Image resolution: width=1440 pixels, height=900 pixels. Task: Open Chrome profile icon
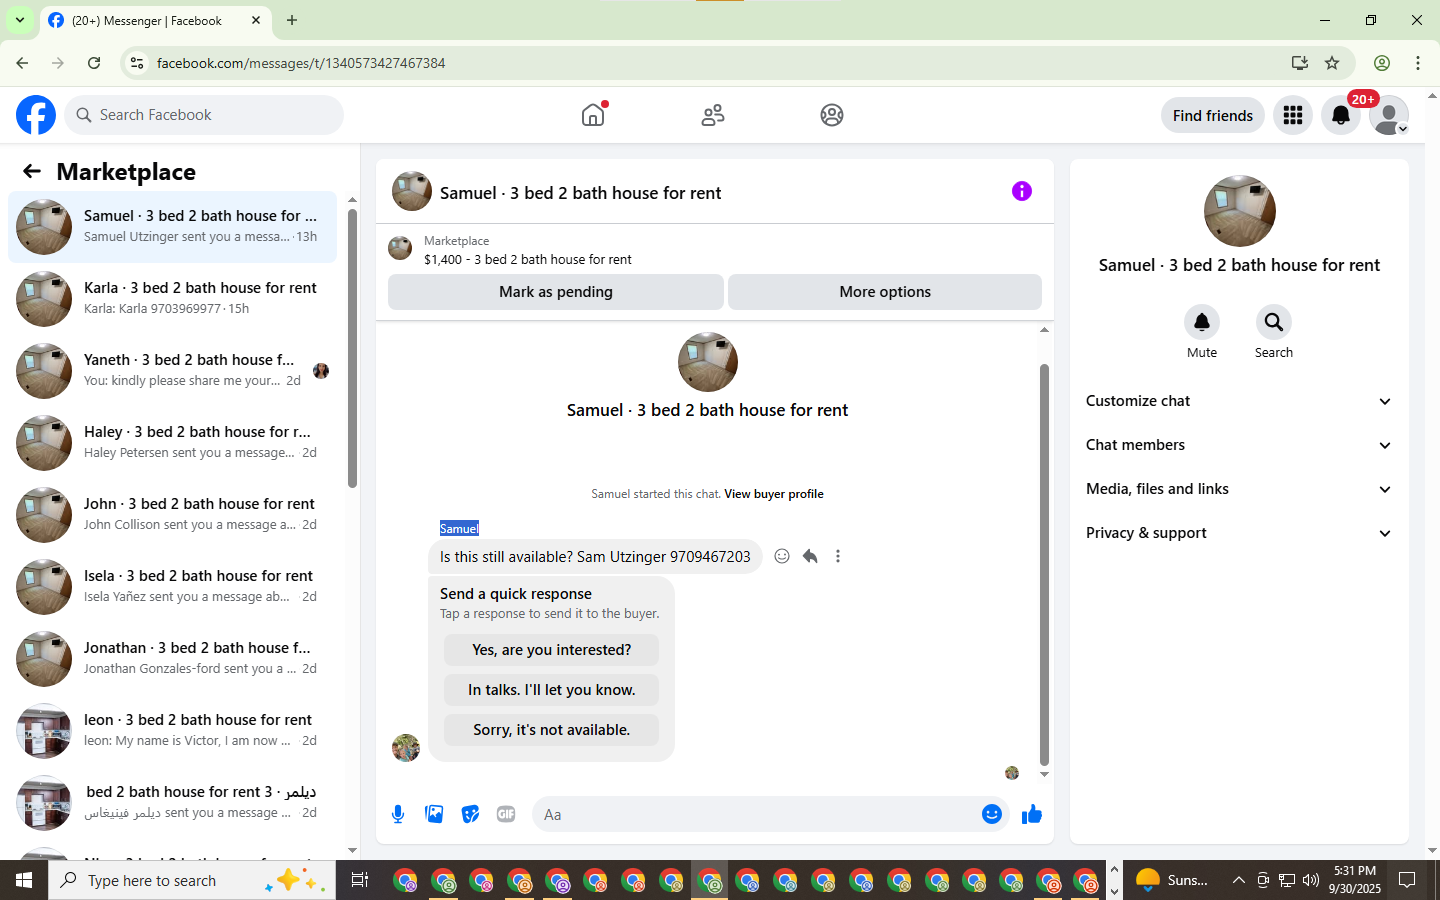[1382, 63]
